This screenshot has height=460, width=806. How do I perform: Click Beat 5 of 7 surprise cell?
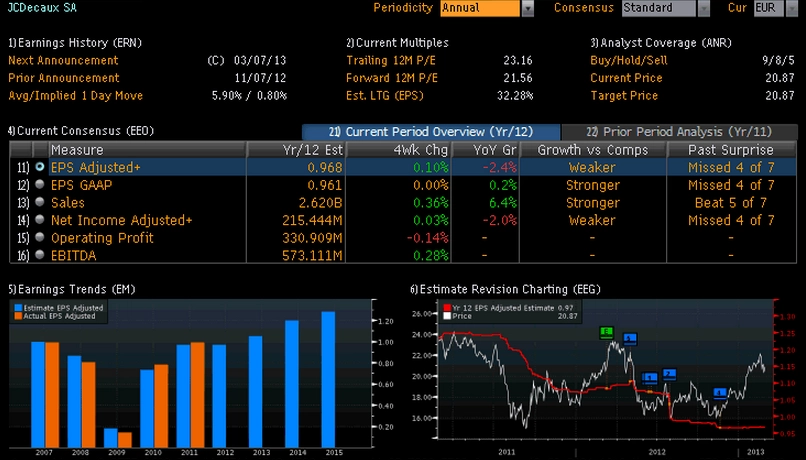click(730, 203)
